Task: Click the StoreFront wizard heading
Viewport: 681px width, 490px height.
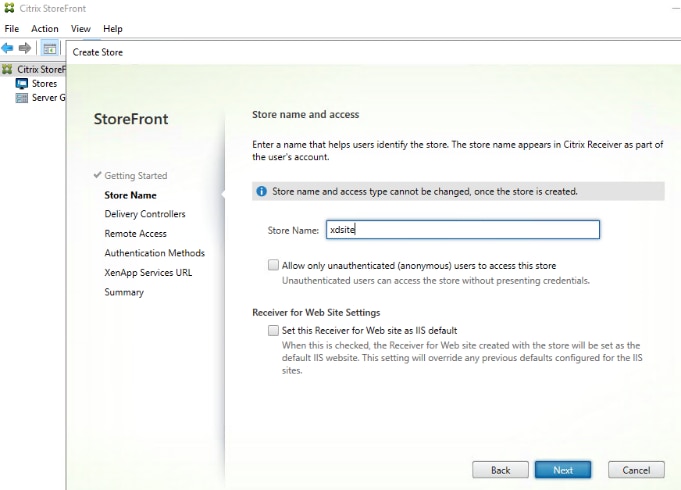Action: coord(131,119)
